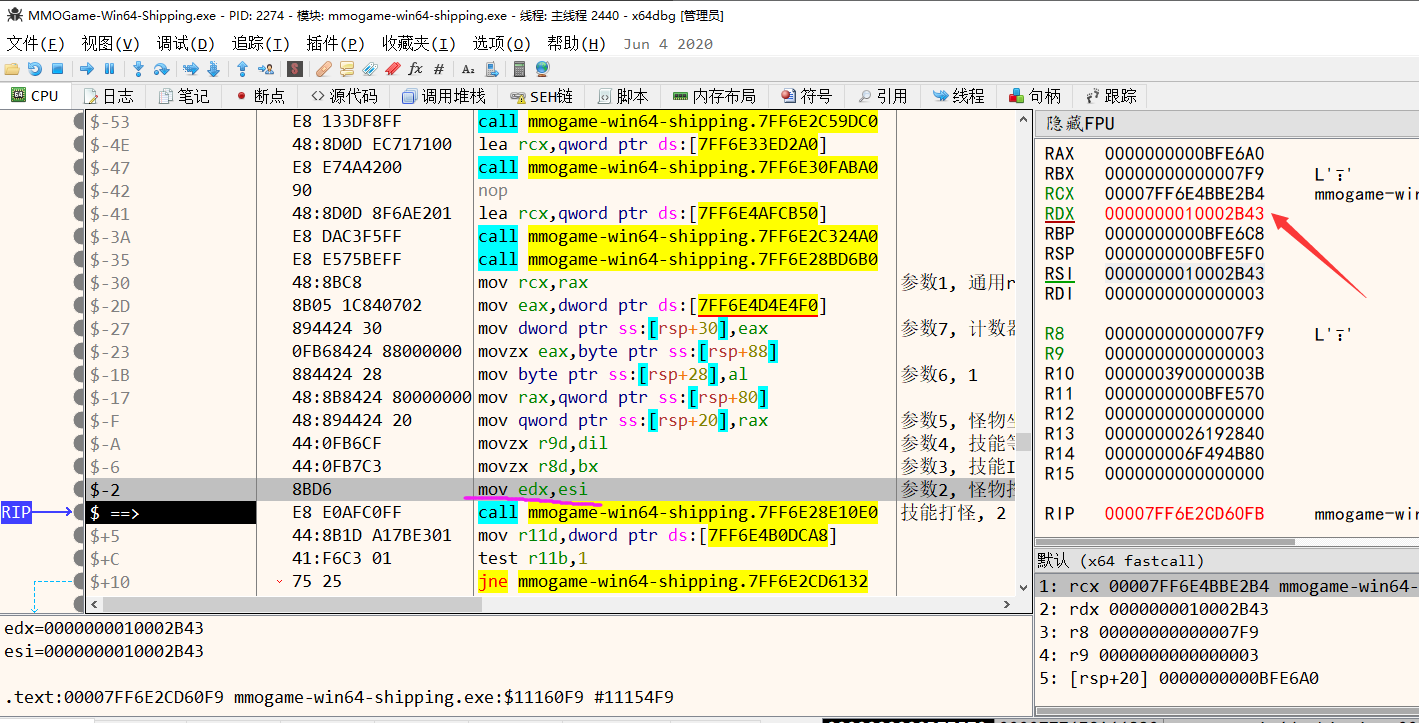Toggle breakpoint dot on row $-1B

point(79,375)
